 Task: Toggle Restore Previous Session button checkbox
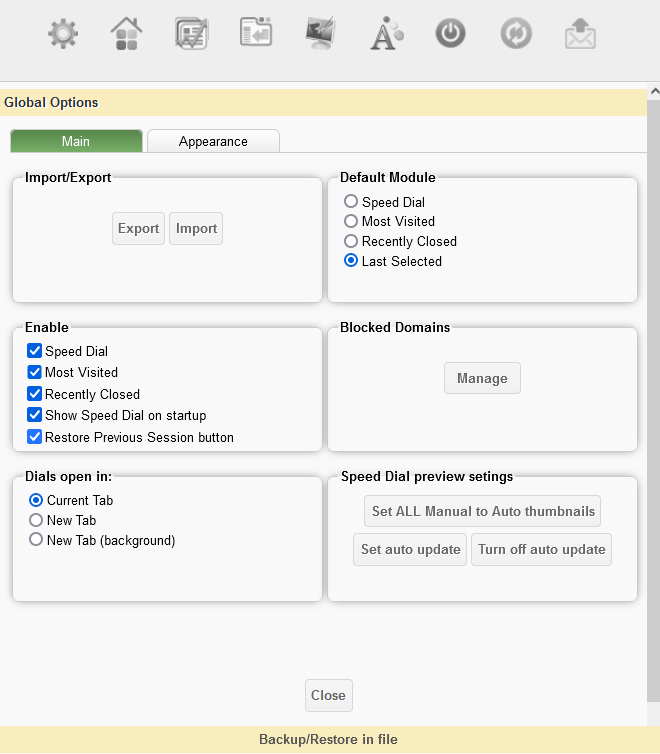pyautogui.click(x=35, y=437)
